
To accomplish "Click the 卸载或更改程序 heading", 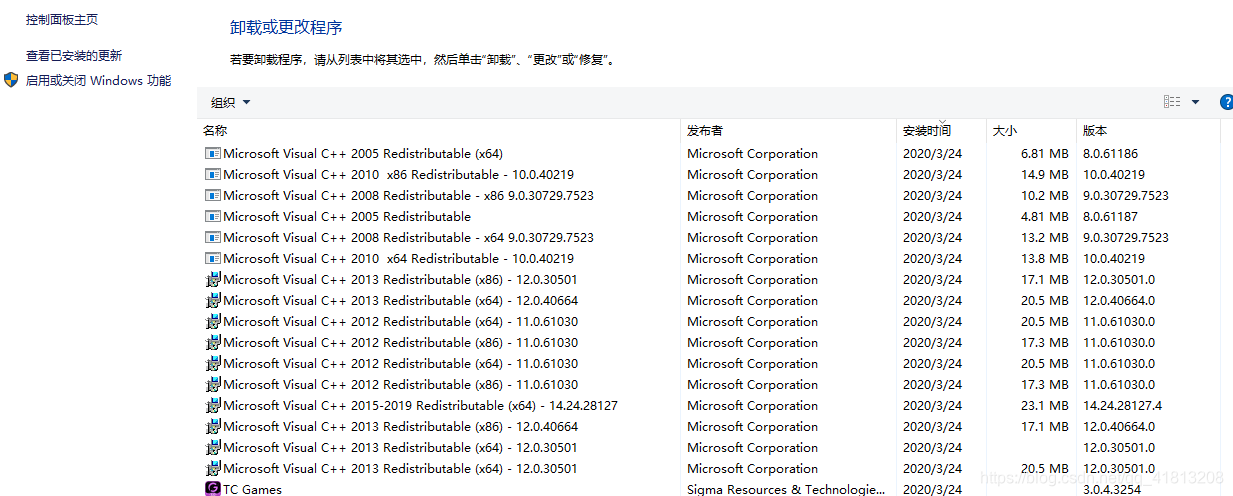I will [x=286, y=27].
